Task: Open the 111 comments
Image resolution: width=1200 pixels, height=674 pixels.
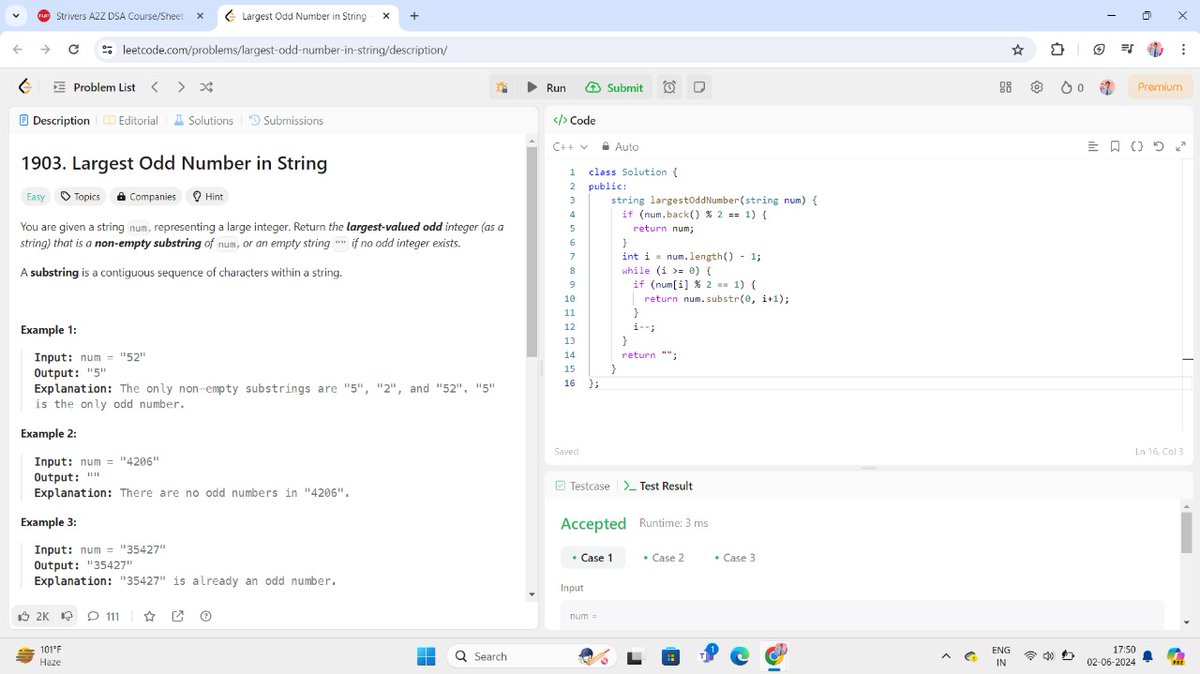Action: coord(104,616)
